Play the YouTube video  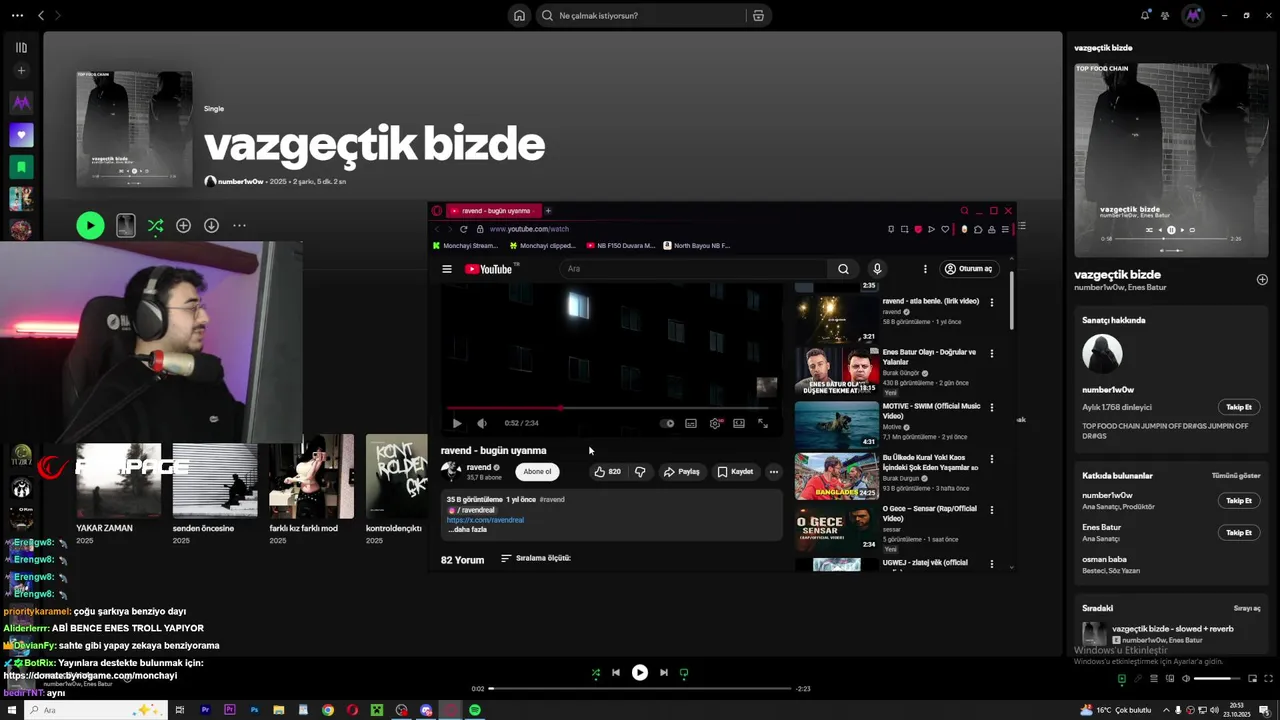457,423
